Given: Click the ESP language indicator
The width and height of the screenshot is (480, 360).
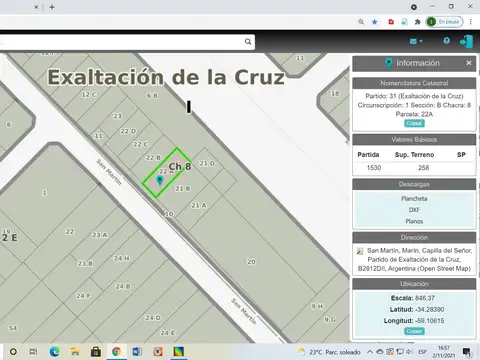Looking at the screenshot, I should point(422,352).
